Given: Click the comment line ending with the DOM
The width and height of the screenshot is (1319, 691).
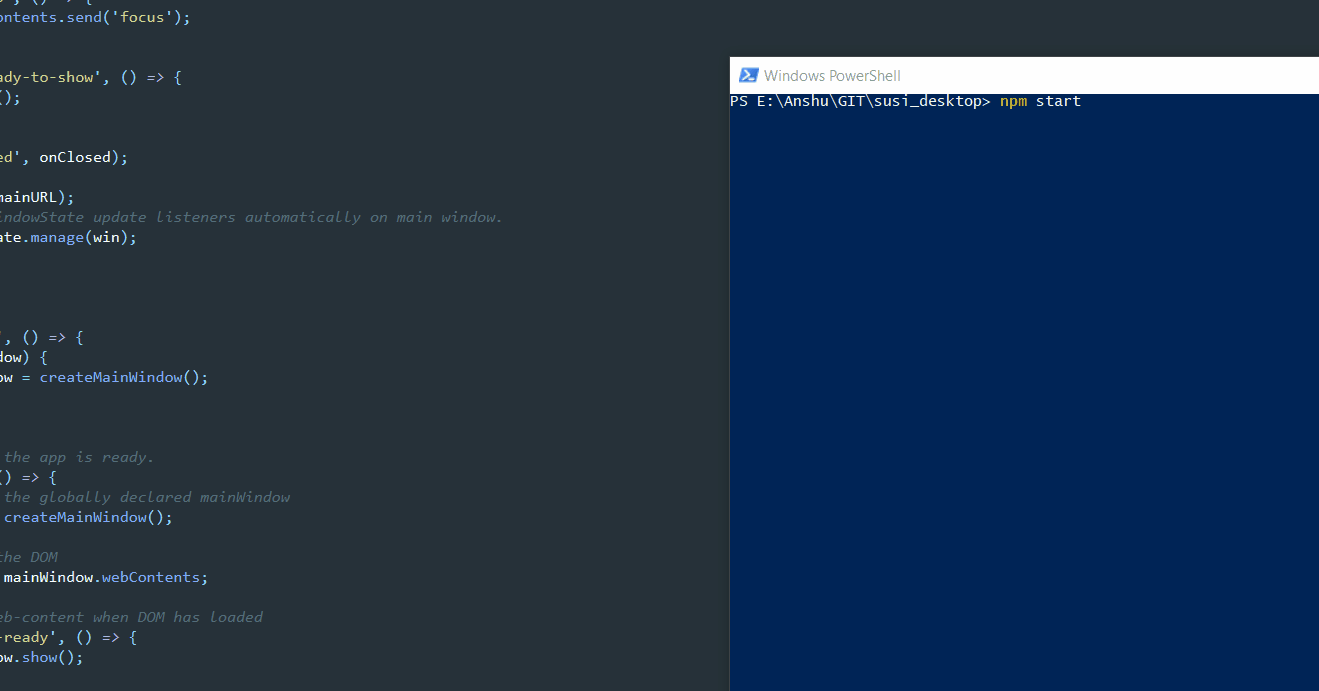Looking at the screenshot, I should [30, 557].
